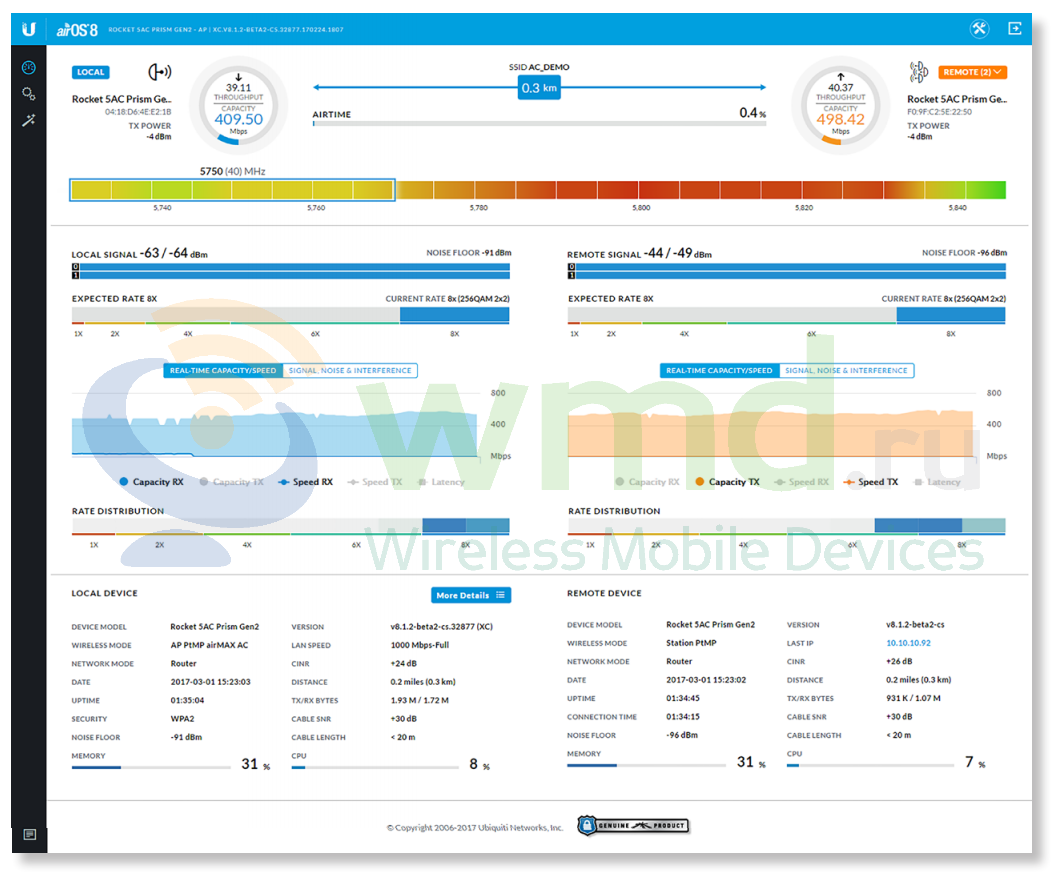Click the WPA2 security value

pos(183,719)
